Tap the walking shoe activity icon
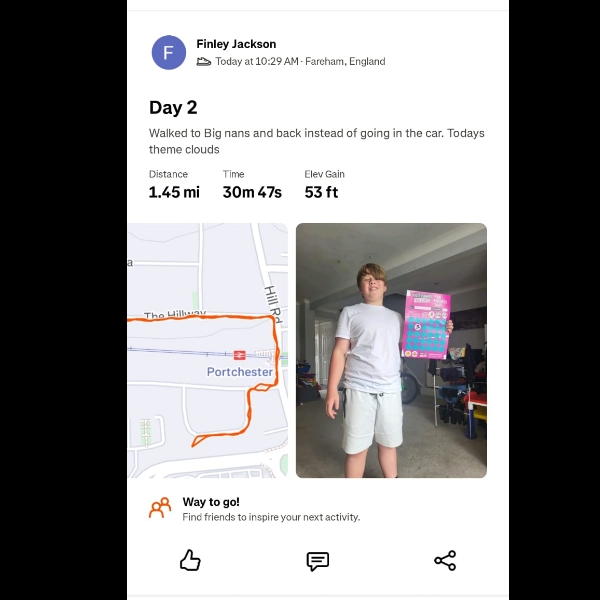 [x=204, y=62]
